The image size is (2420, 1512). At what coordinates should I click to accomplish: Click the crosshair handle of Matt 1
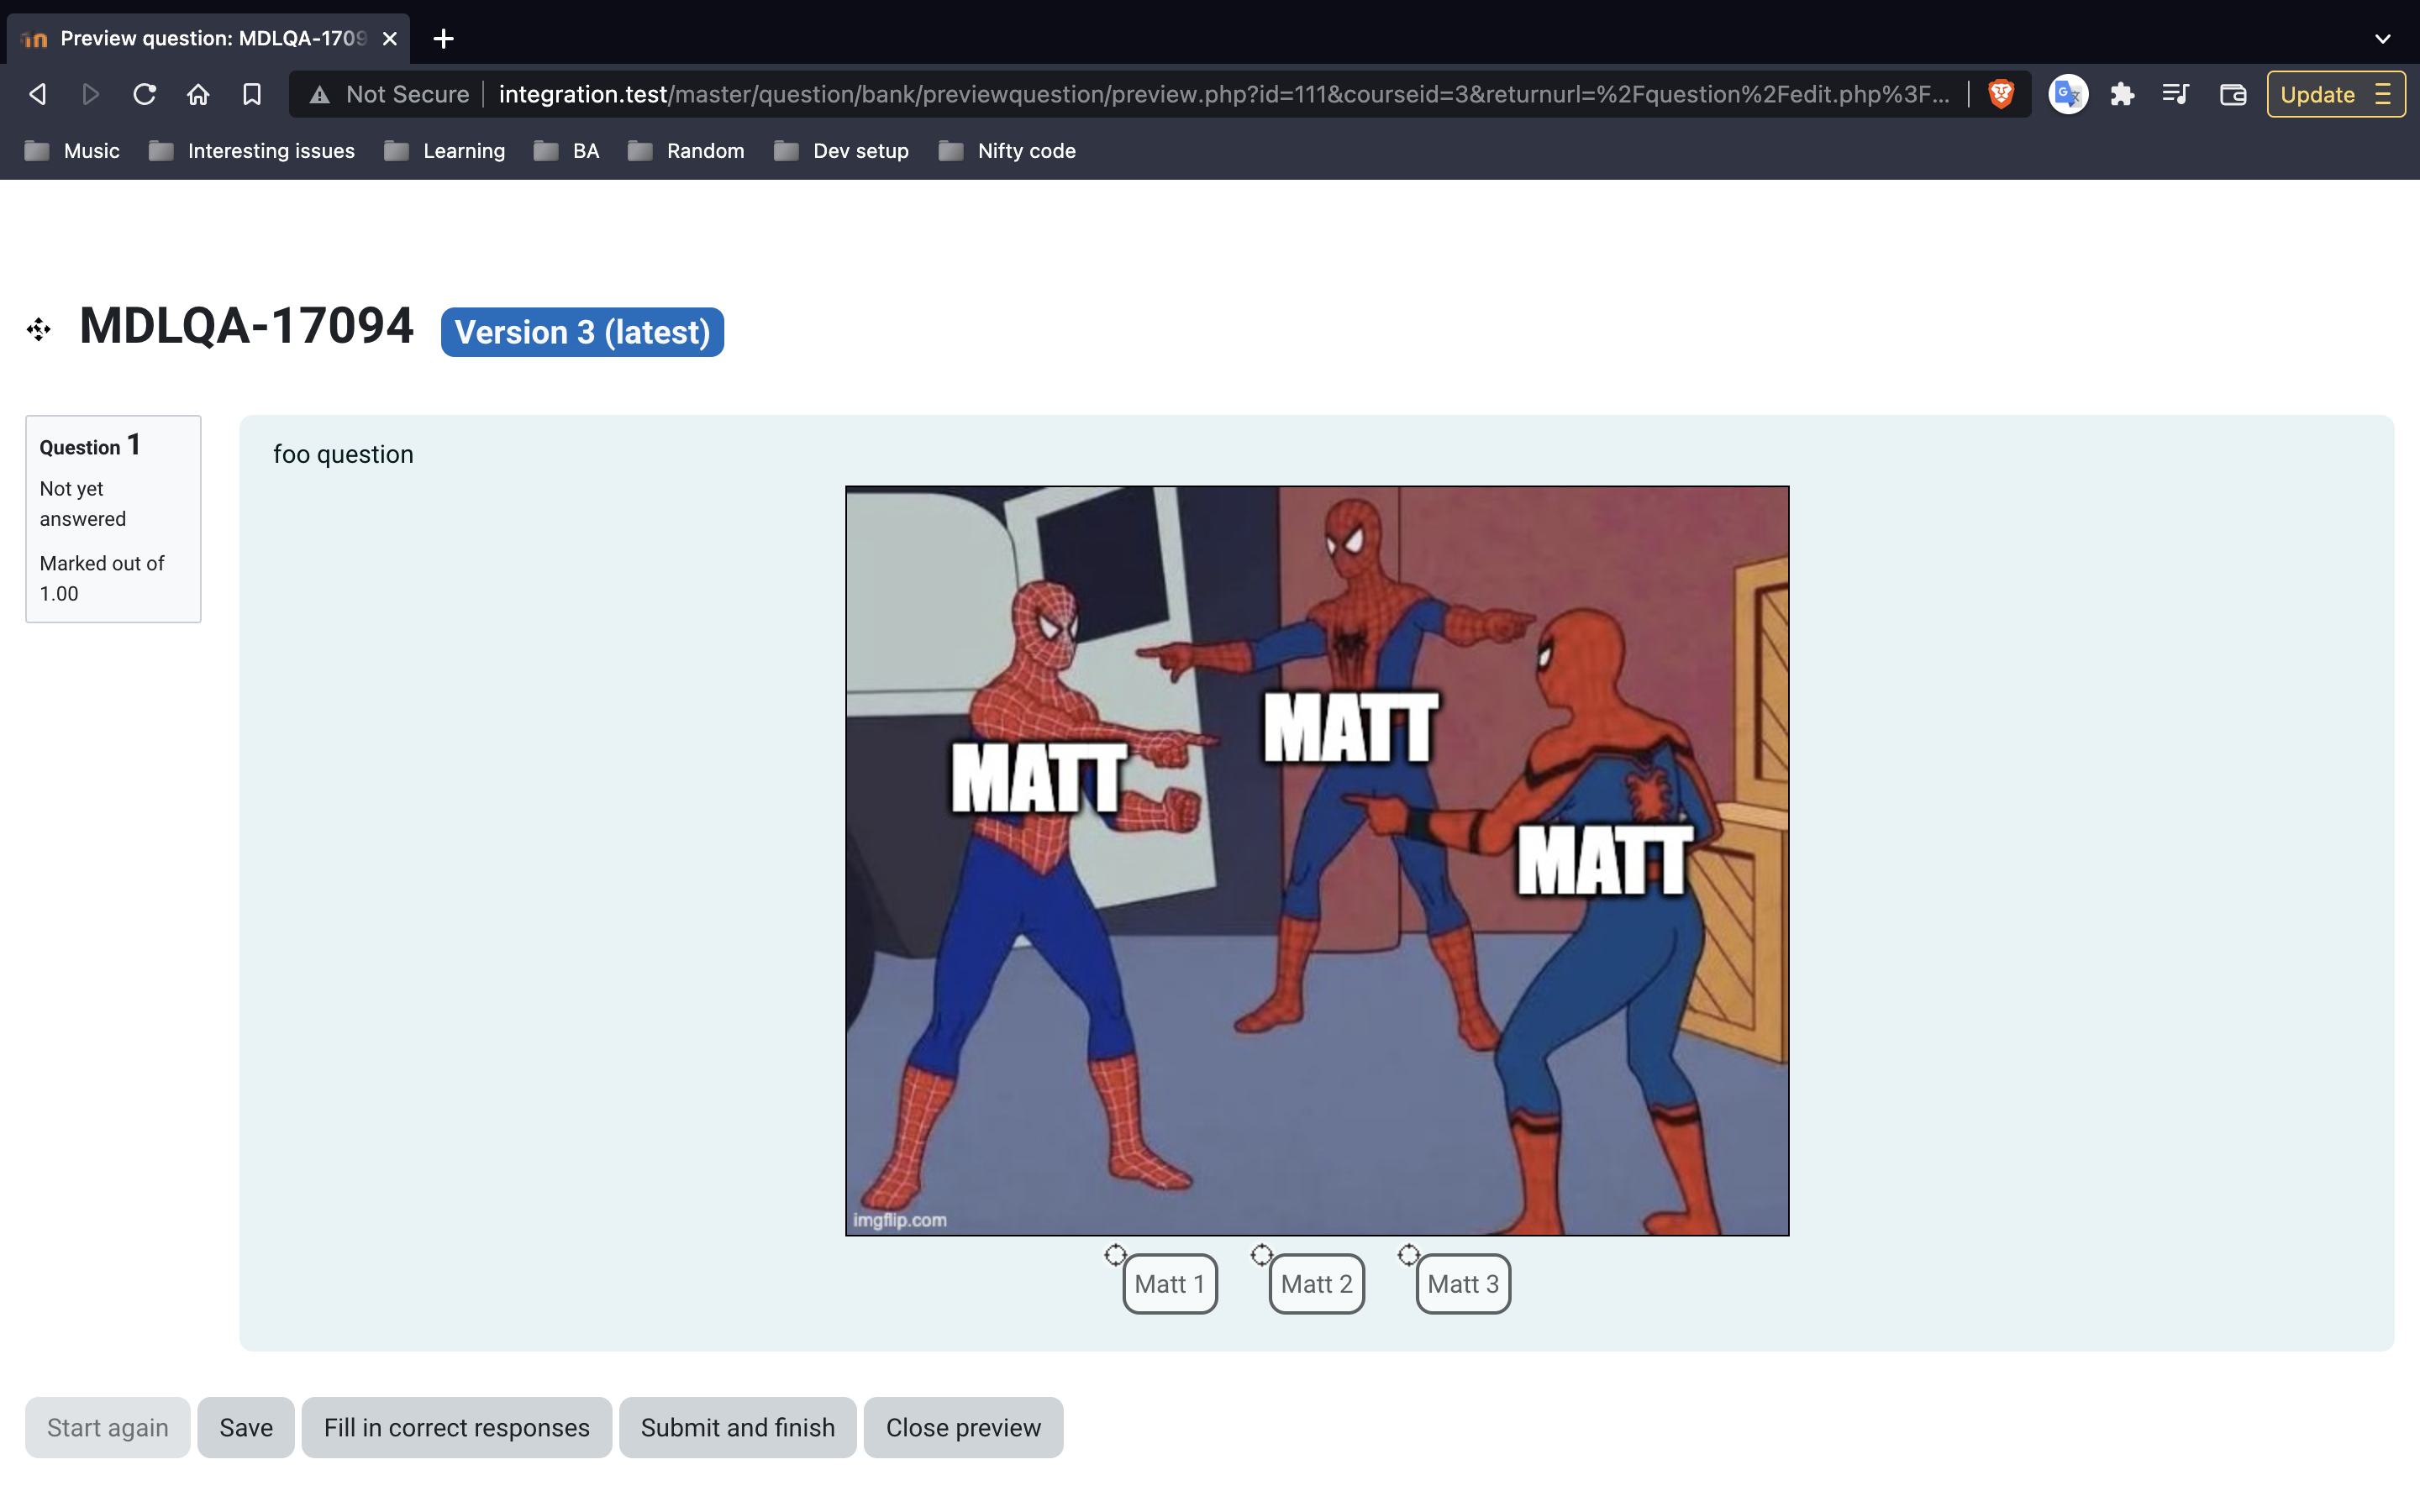pos(1115,1254)
